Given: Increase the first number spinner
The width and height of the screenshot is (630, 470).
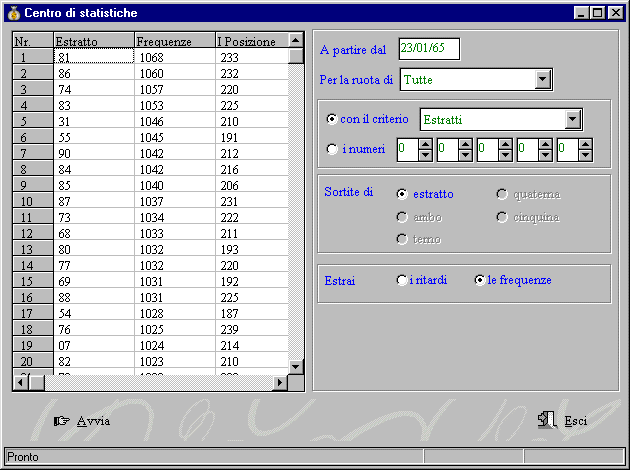Looking at the screenshot, I should coord(425,144).
